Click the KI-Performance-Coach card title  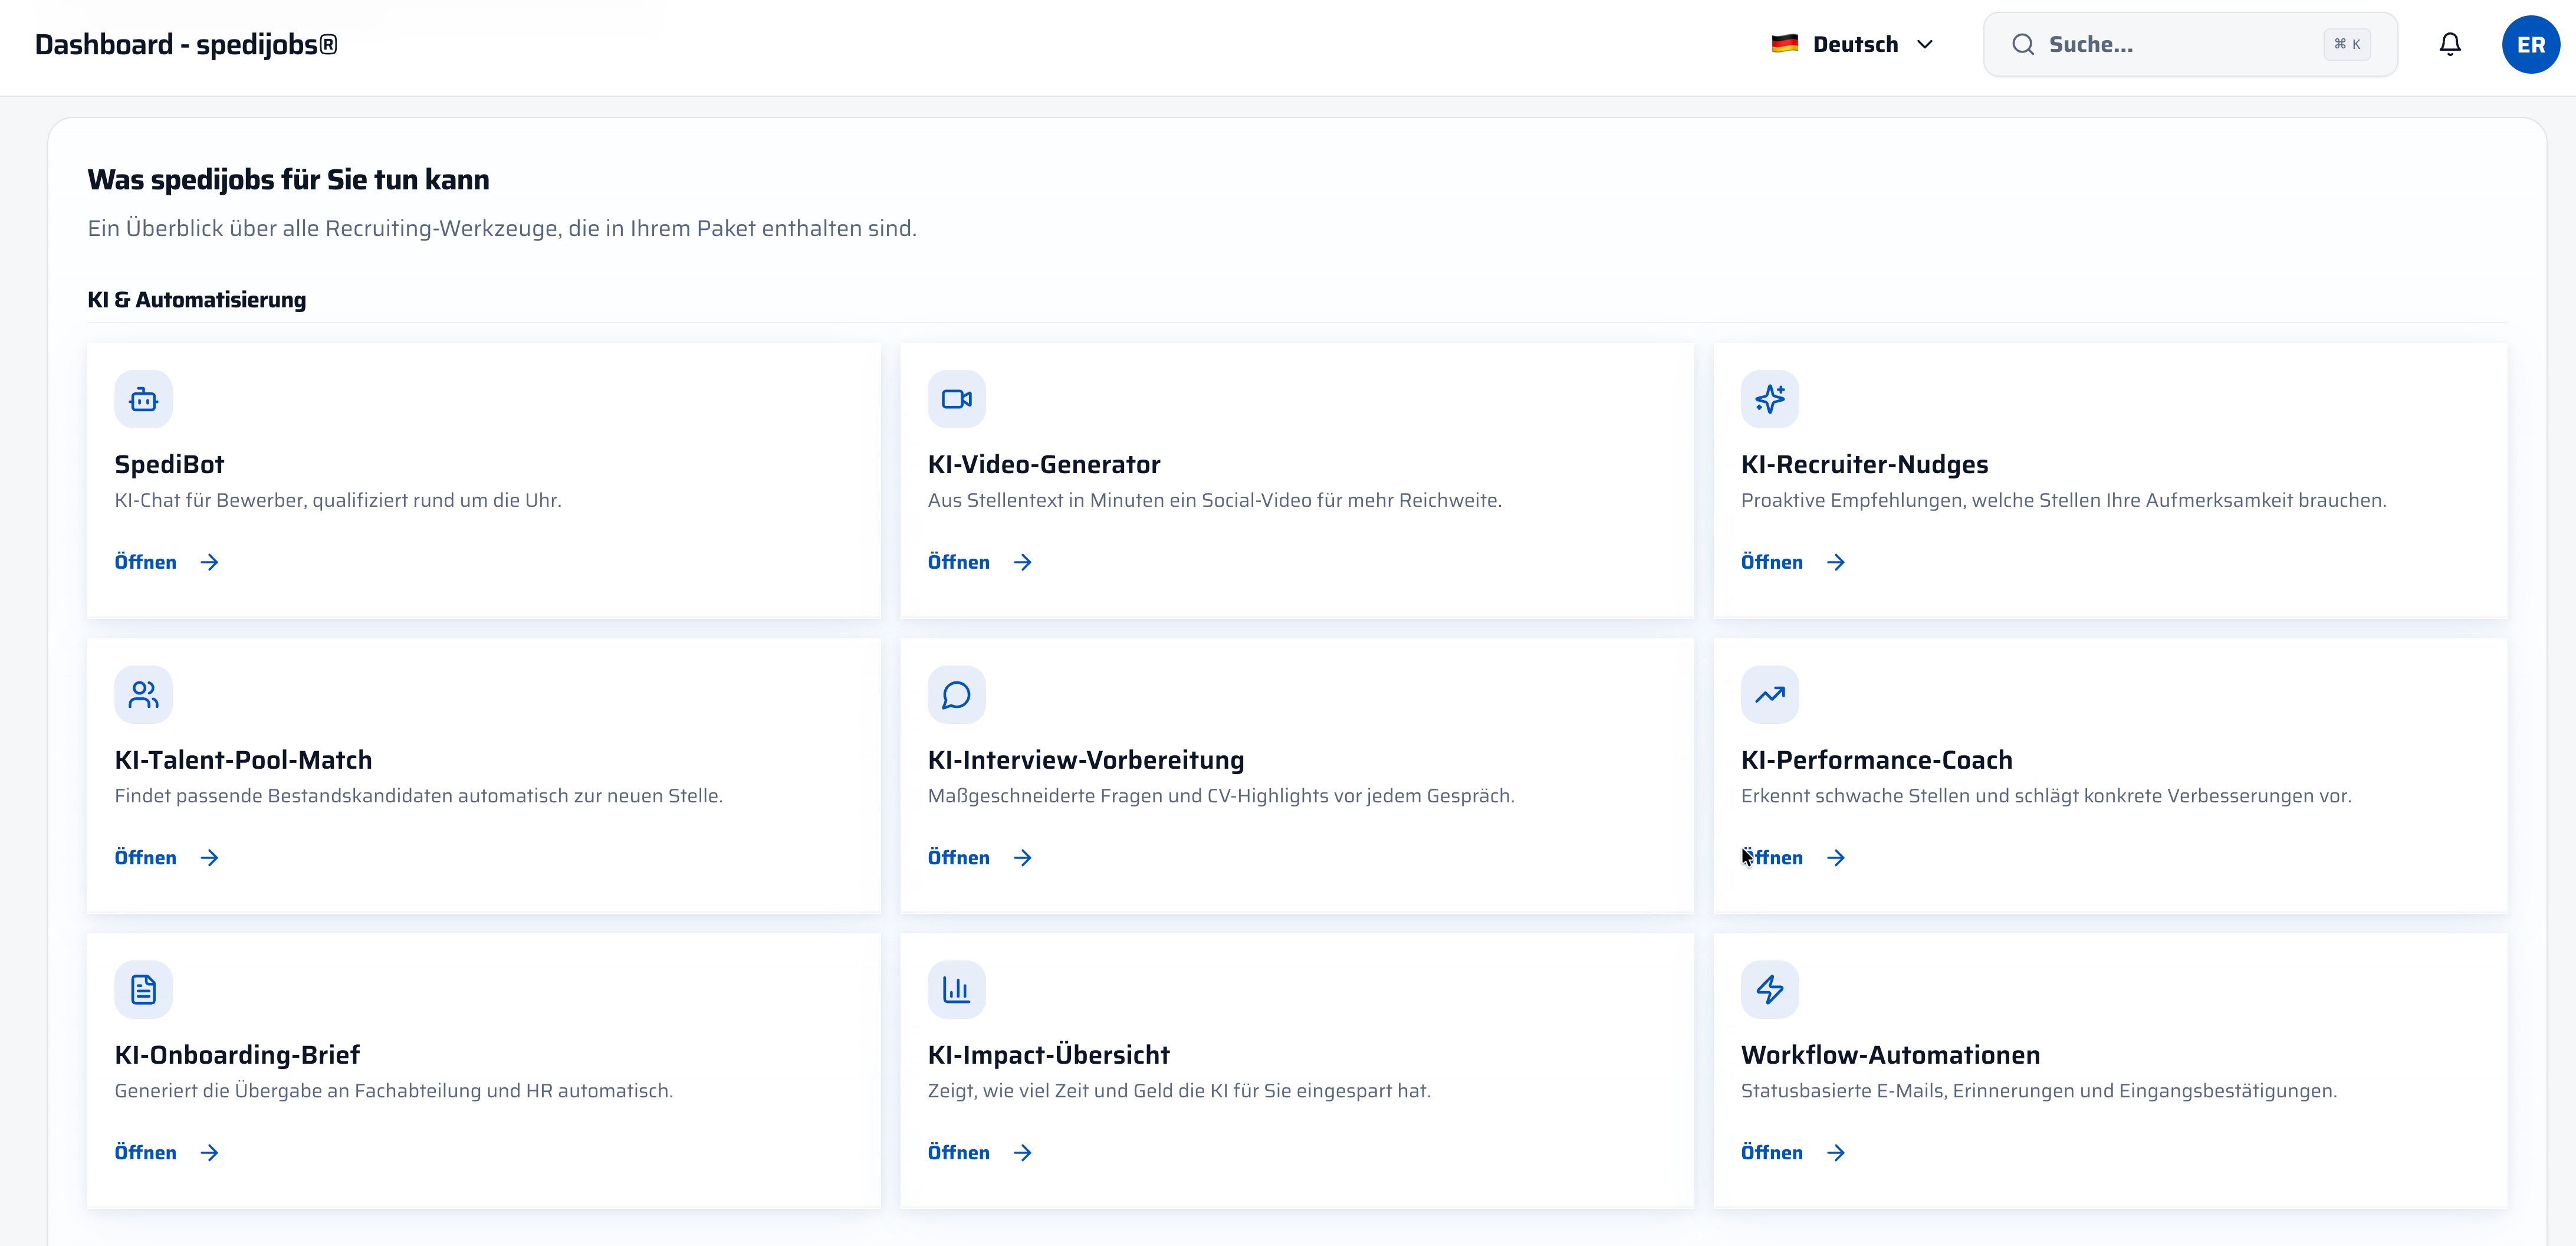[1876, 759]
